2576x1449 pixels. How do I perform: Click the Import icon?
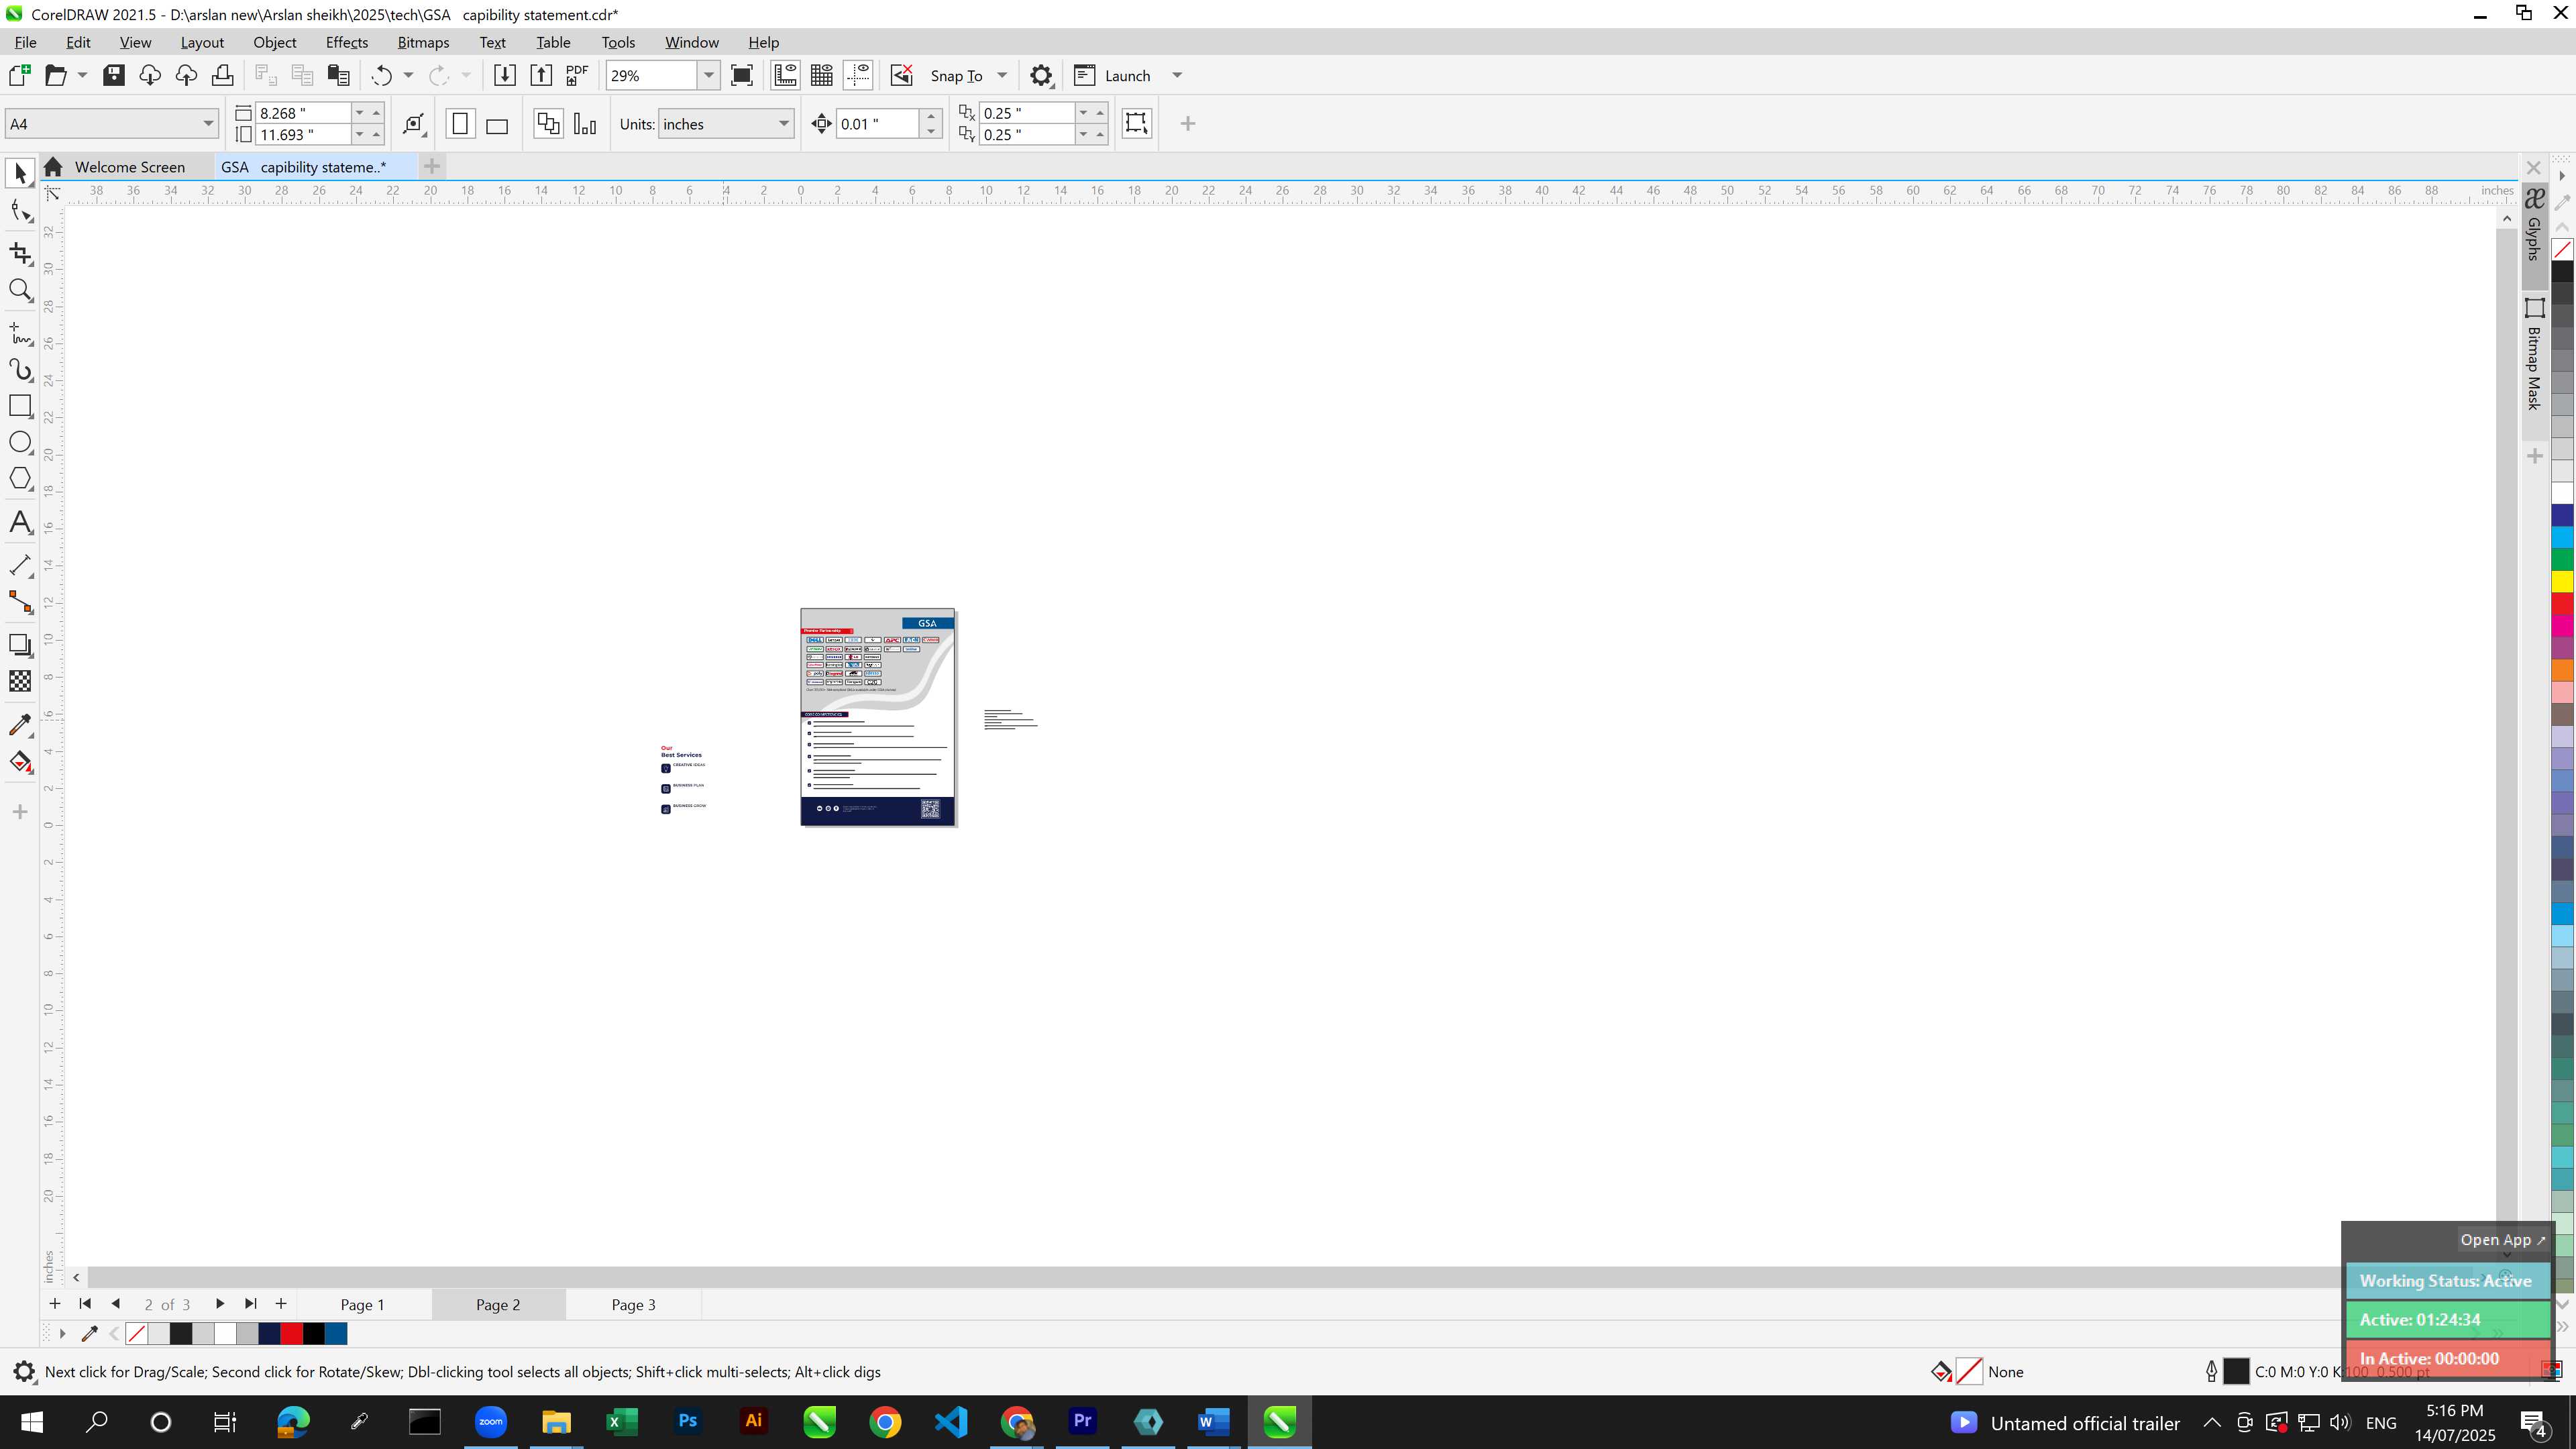pyautogui.click(x=505, y=76)
